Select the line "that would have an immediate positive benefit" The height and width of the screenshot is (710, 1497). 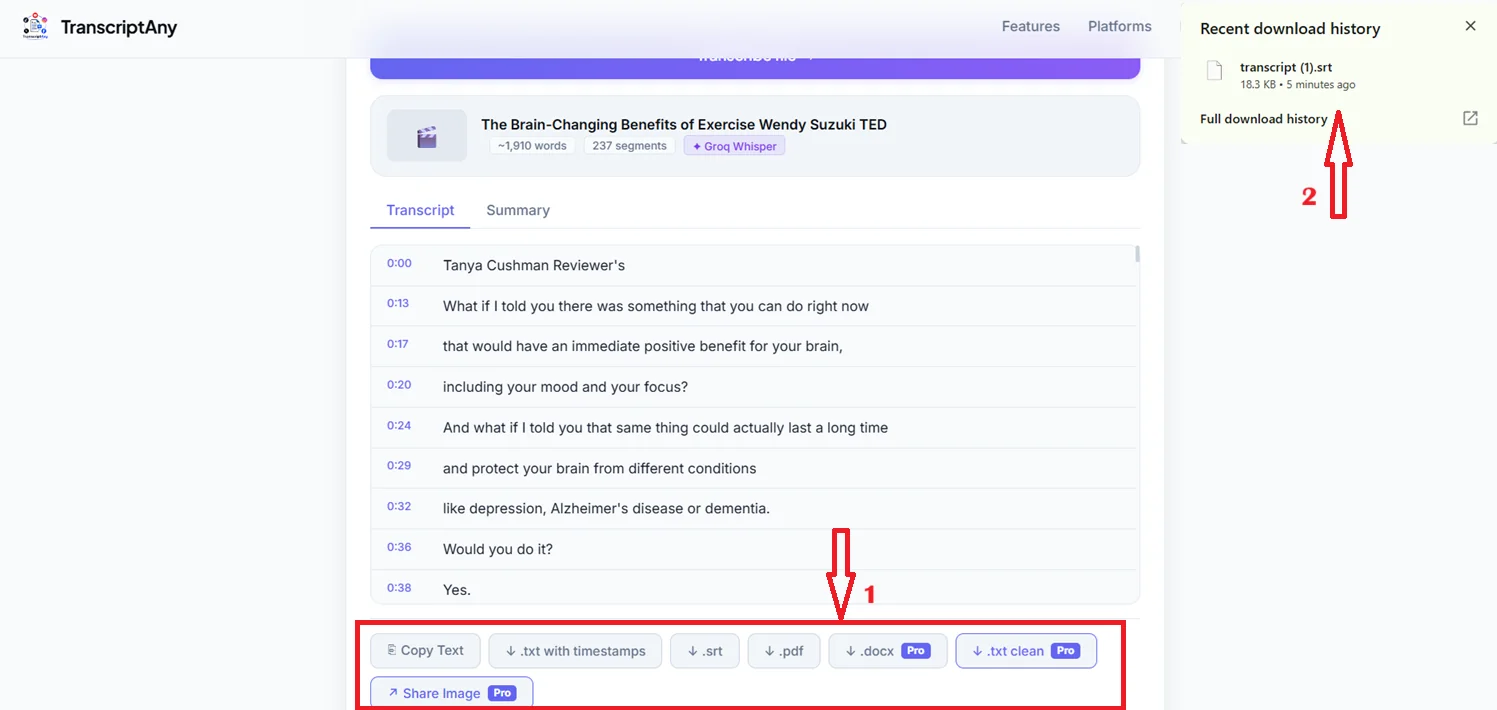pos(643,346)
